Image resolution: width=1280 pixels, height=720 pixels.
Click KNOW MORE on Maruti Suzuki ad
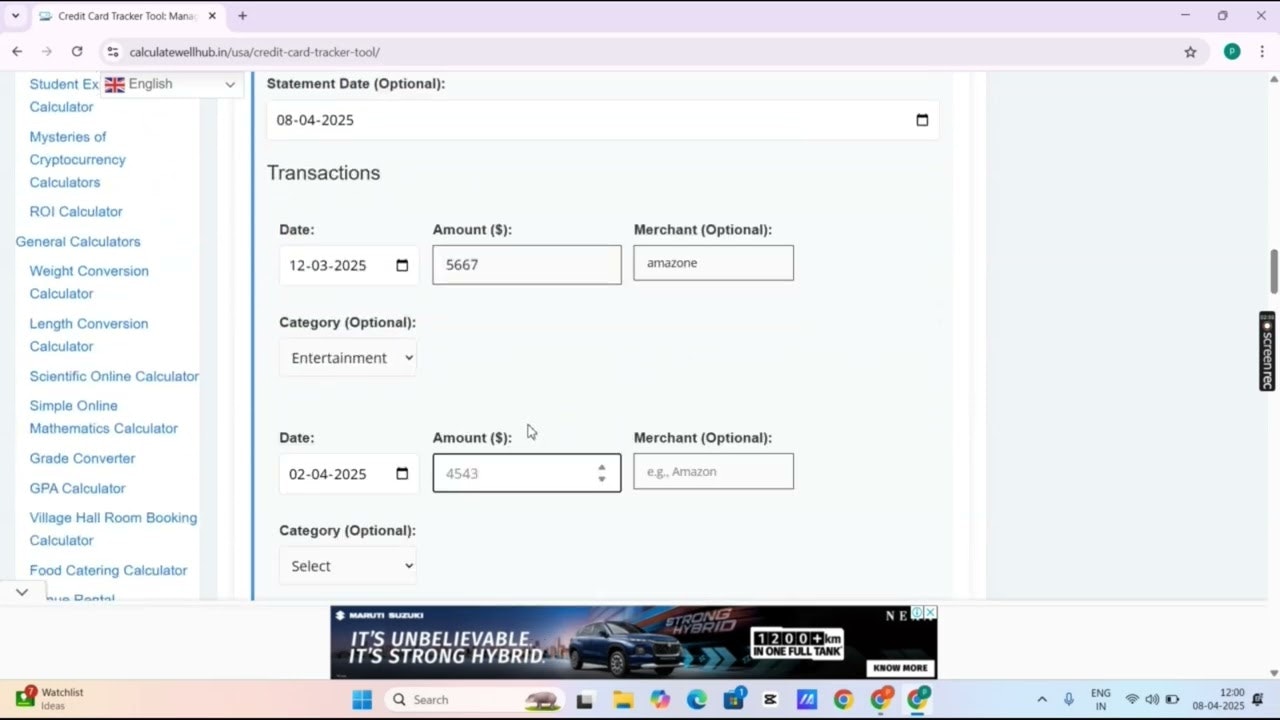(x=900, y=668)
